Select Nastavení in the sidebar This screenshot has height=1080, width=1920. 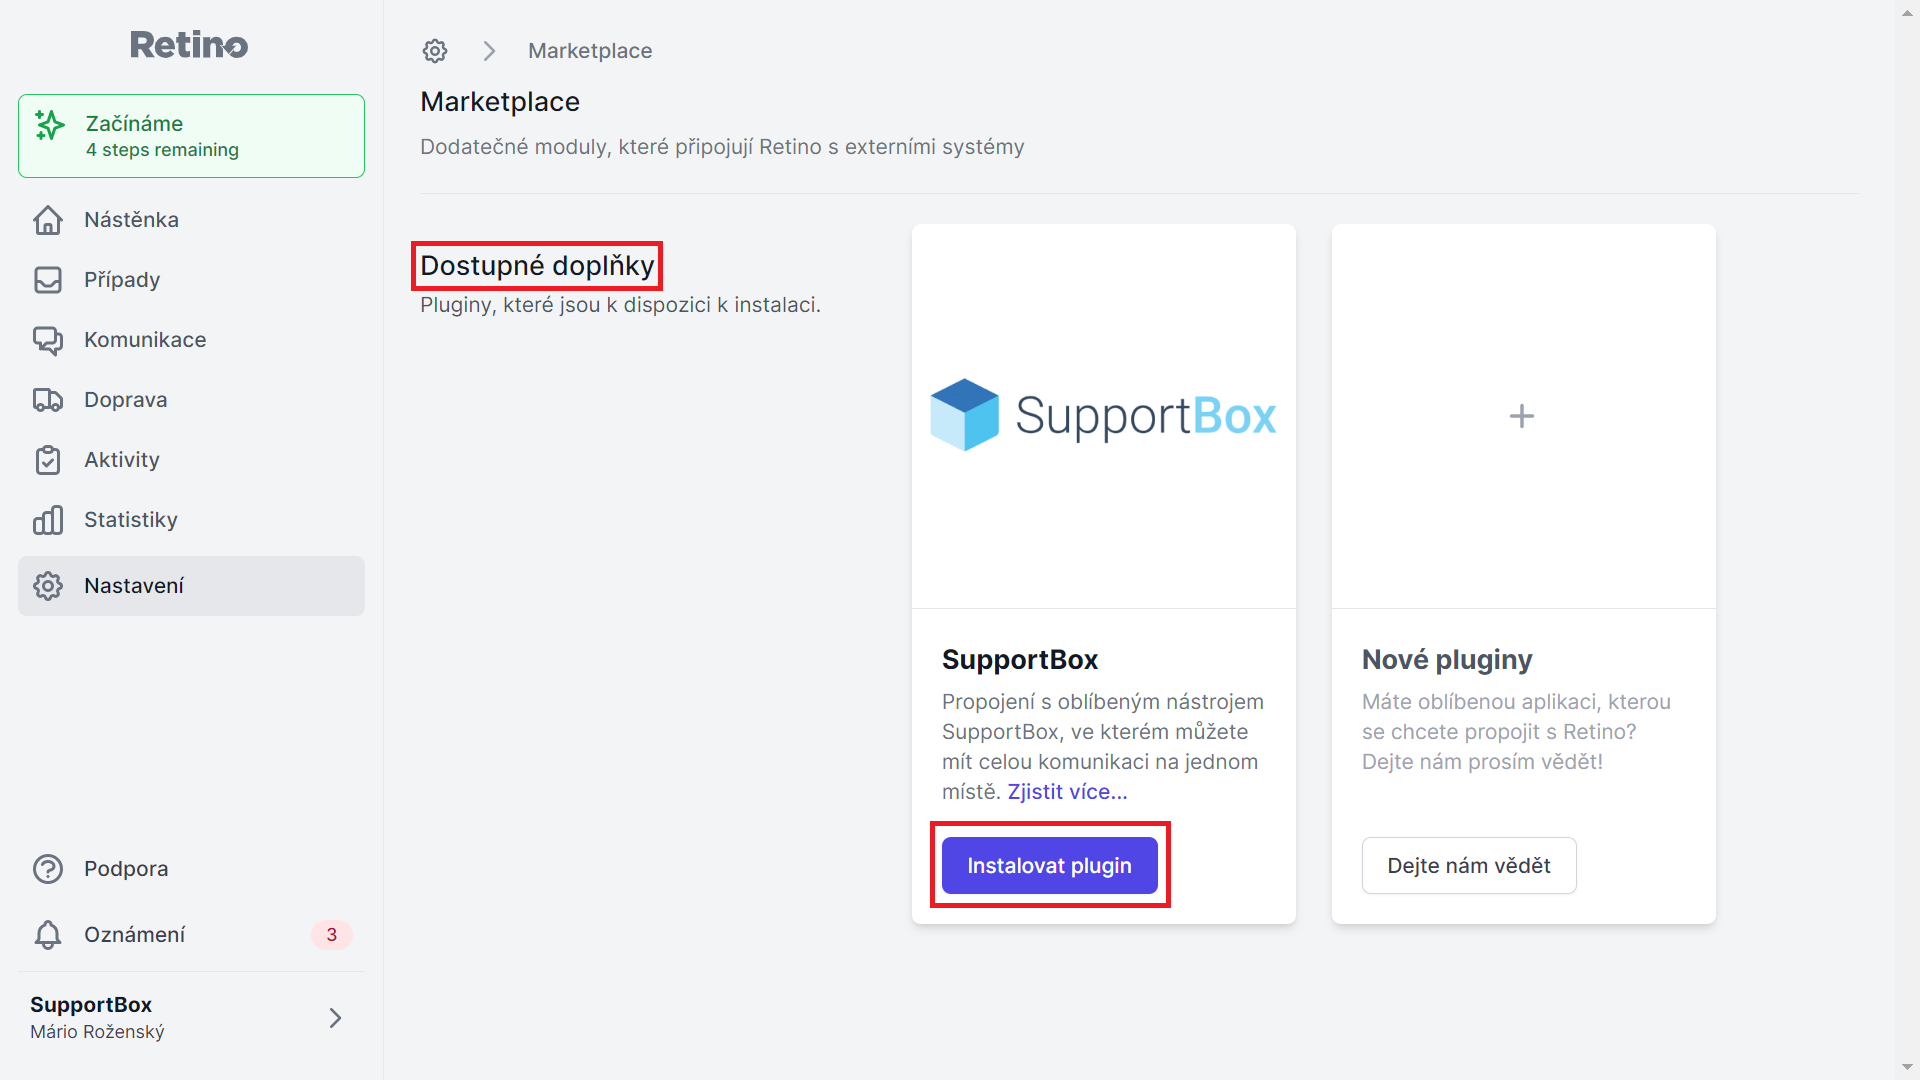pos(191,586)
